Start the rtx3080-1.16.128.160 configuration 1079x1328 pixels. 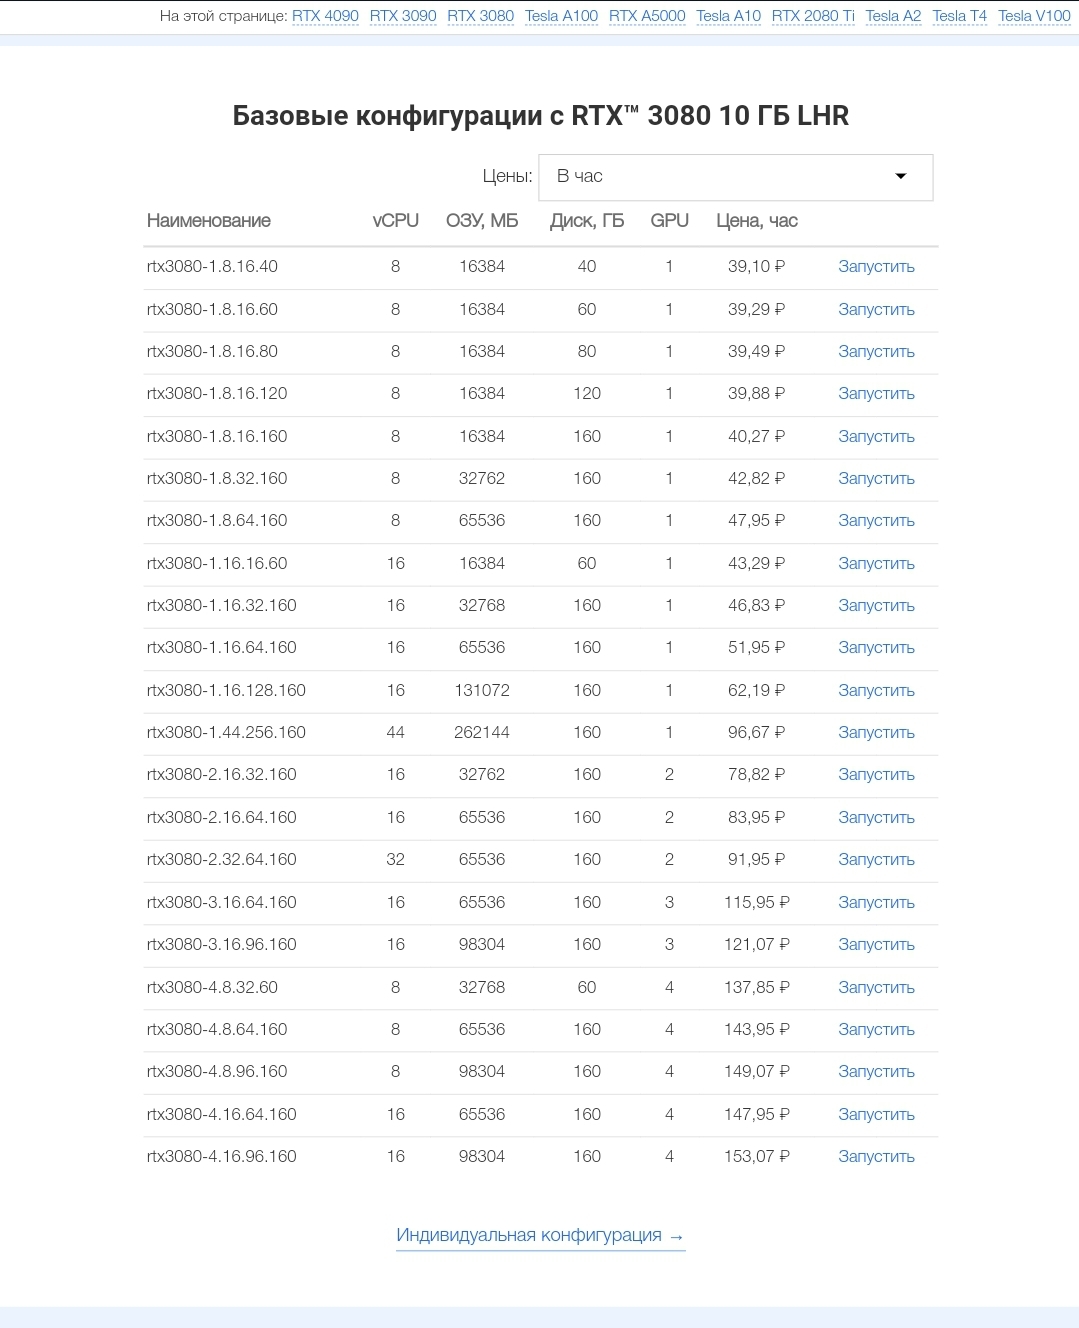point(876,691)
